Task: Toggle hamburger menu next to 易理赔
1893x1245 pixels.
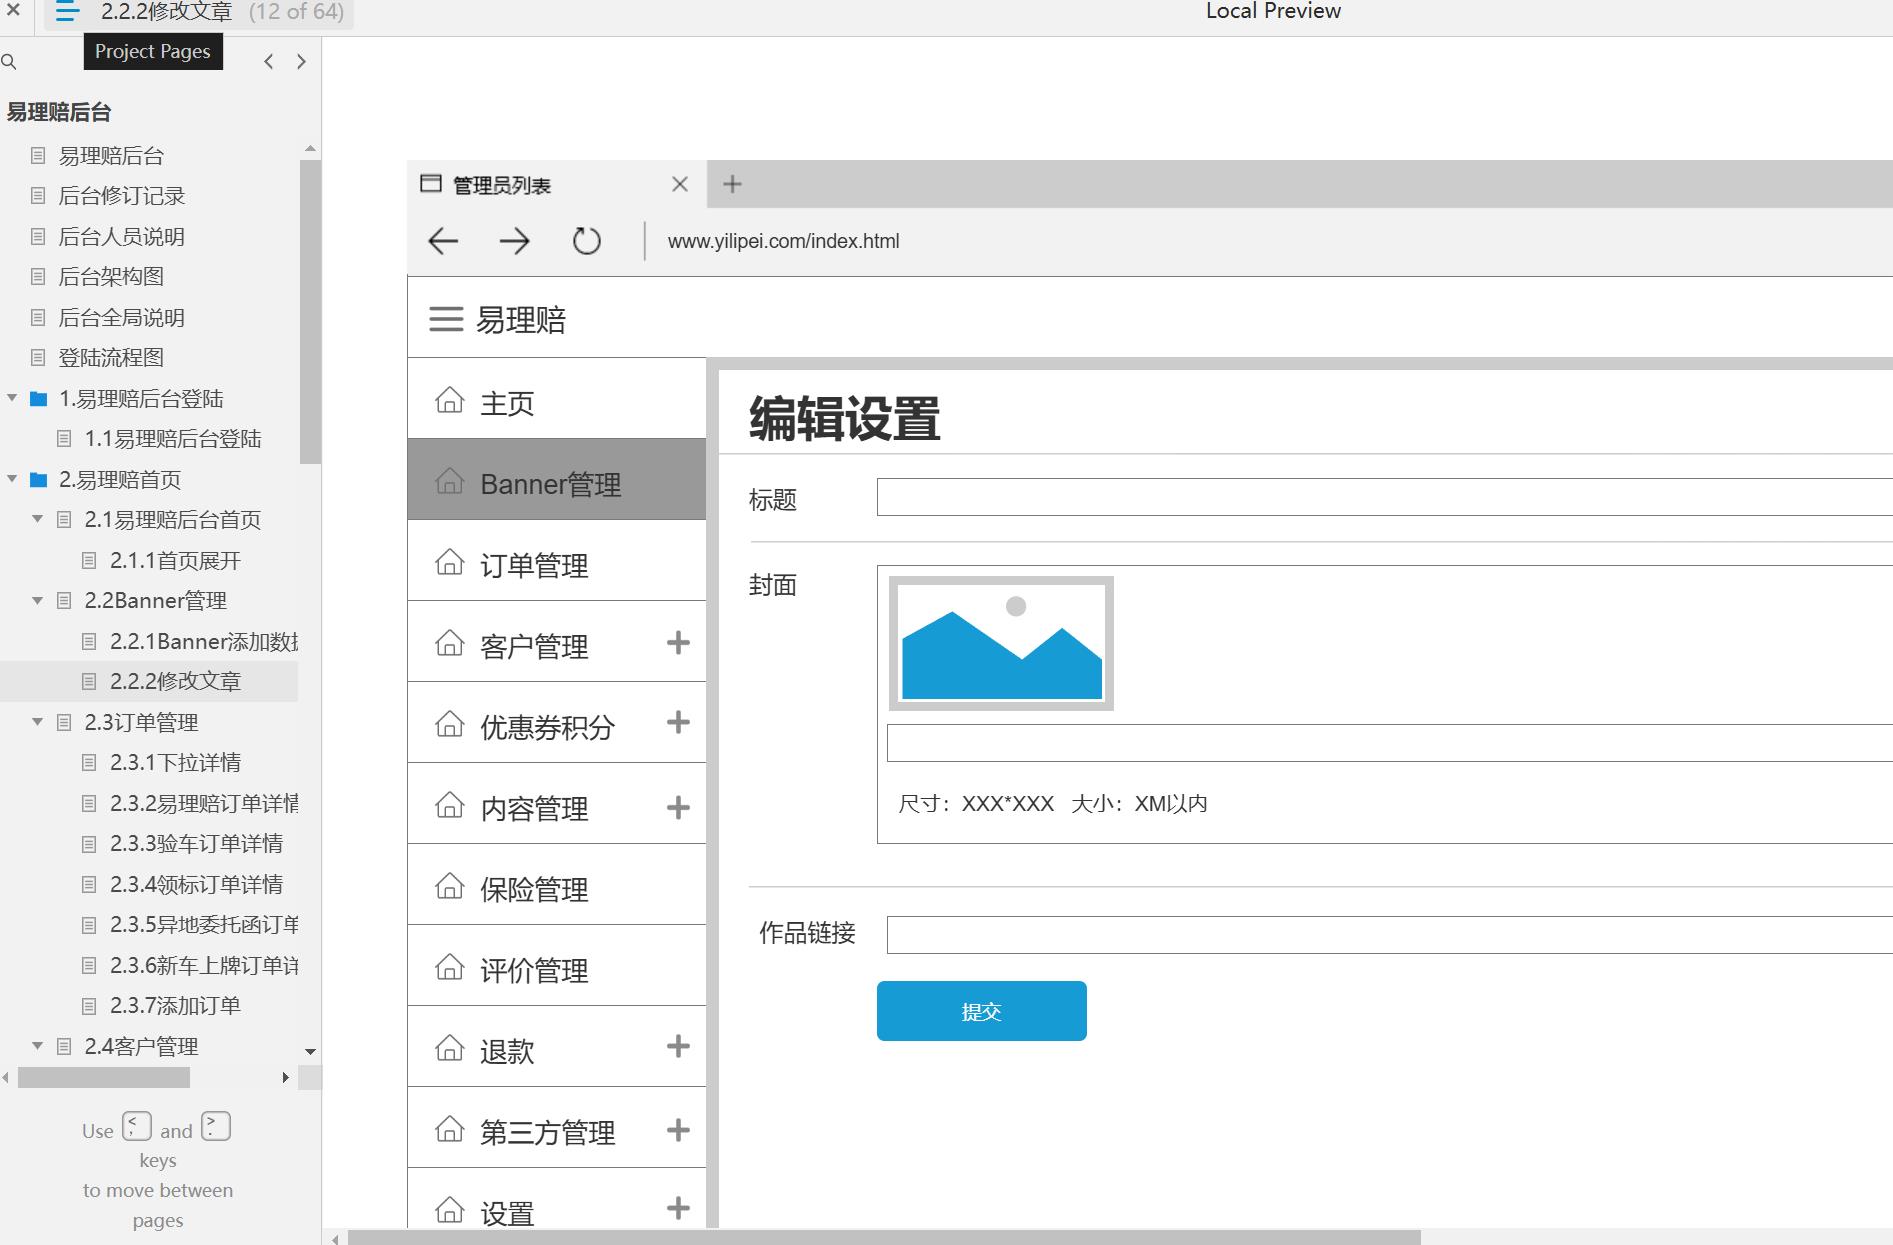Action: point(446,319)
